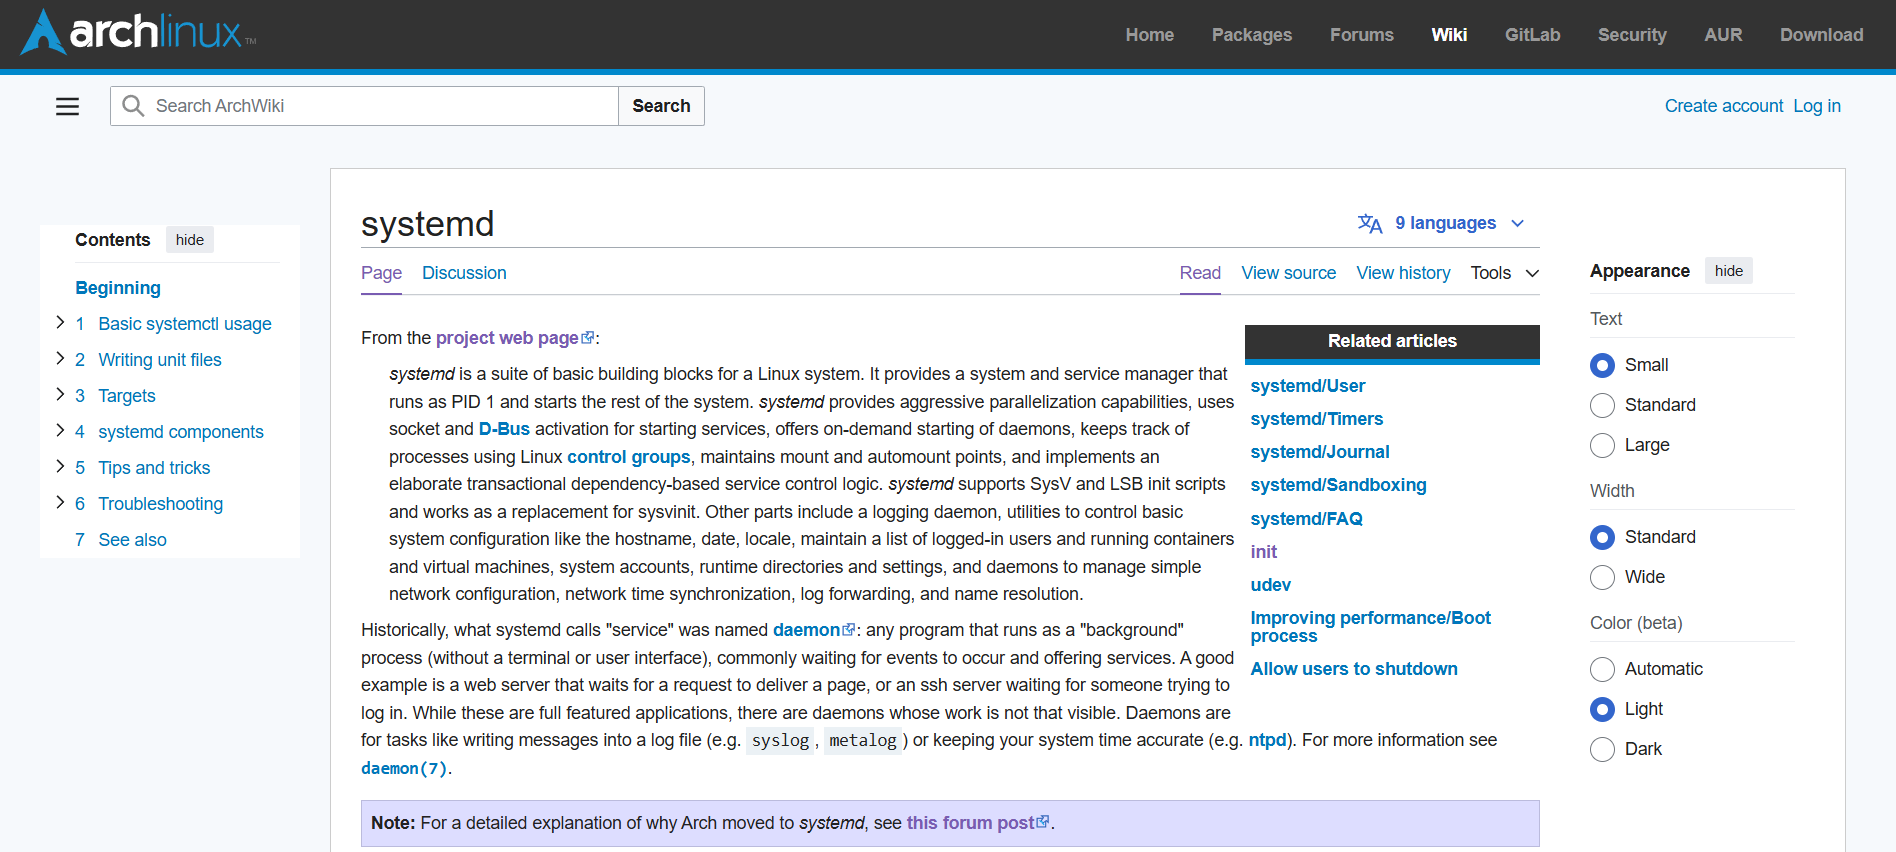Focus the Search ArchWiki input field

pos(380,106)
